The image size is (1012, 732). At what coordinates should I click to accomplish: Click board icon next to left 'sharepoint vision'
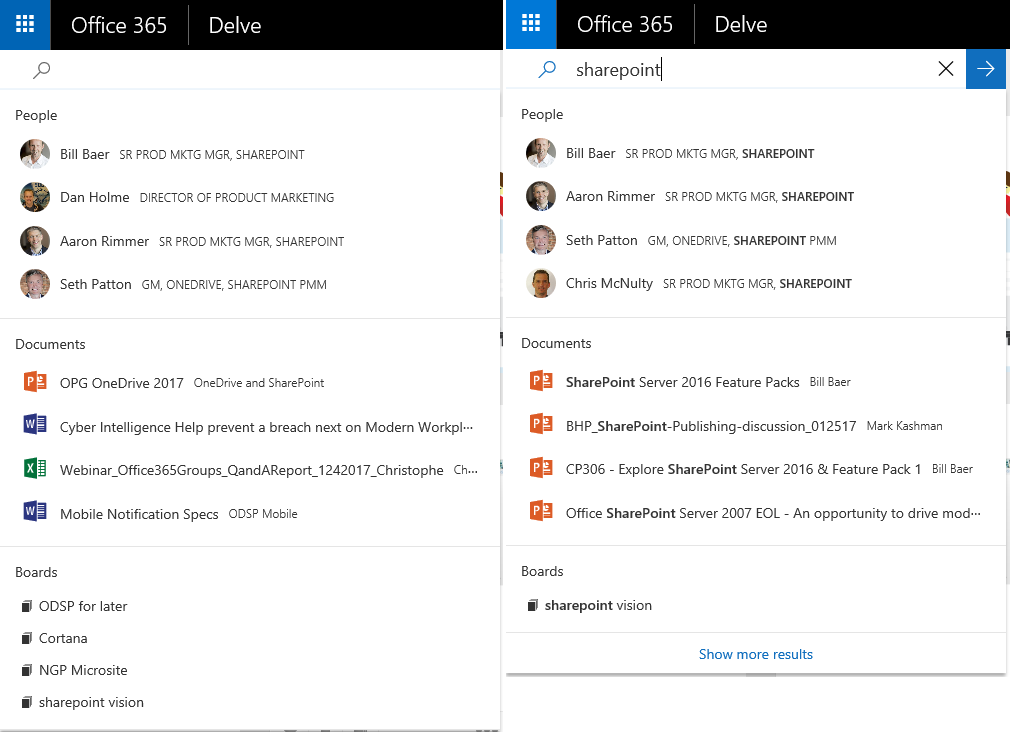pyautogui.click(x=26, y=702)
